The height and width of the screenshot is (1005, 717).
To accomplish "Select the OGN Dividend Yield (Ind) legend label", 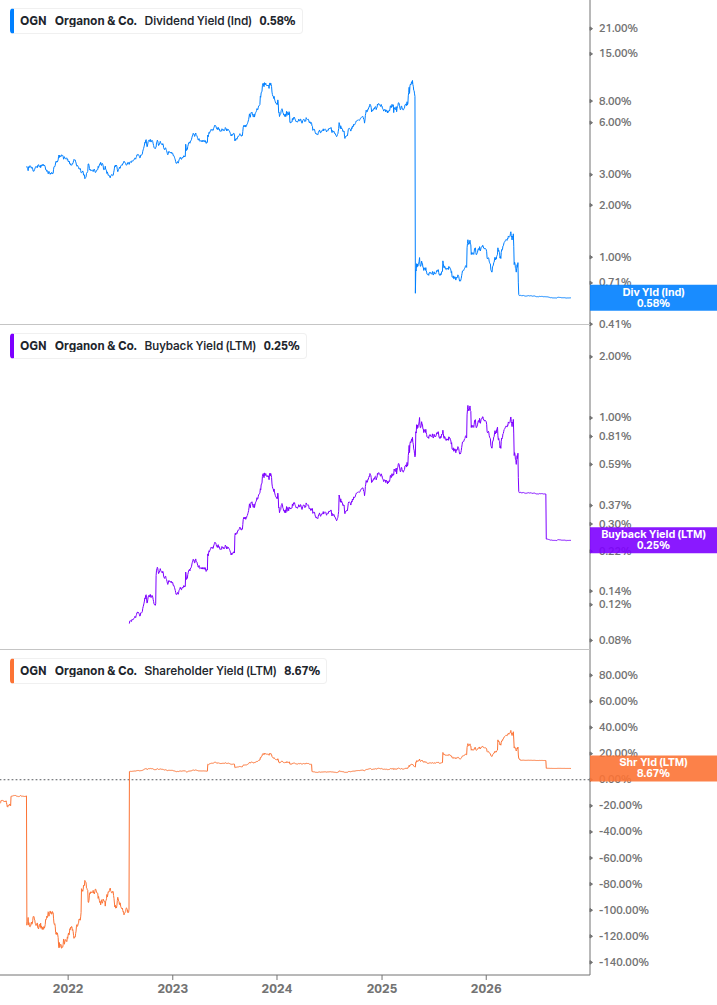I will (x=157, y=21).
